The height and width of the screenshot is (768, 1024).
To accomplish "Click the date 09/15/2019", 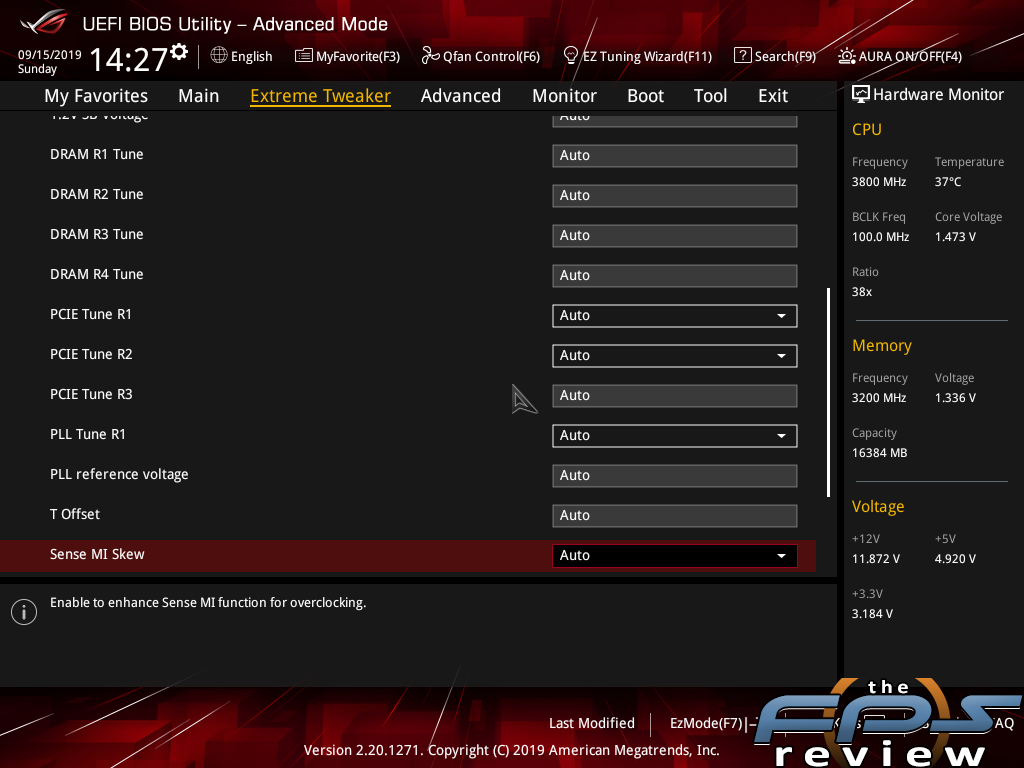I will 50,54.
